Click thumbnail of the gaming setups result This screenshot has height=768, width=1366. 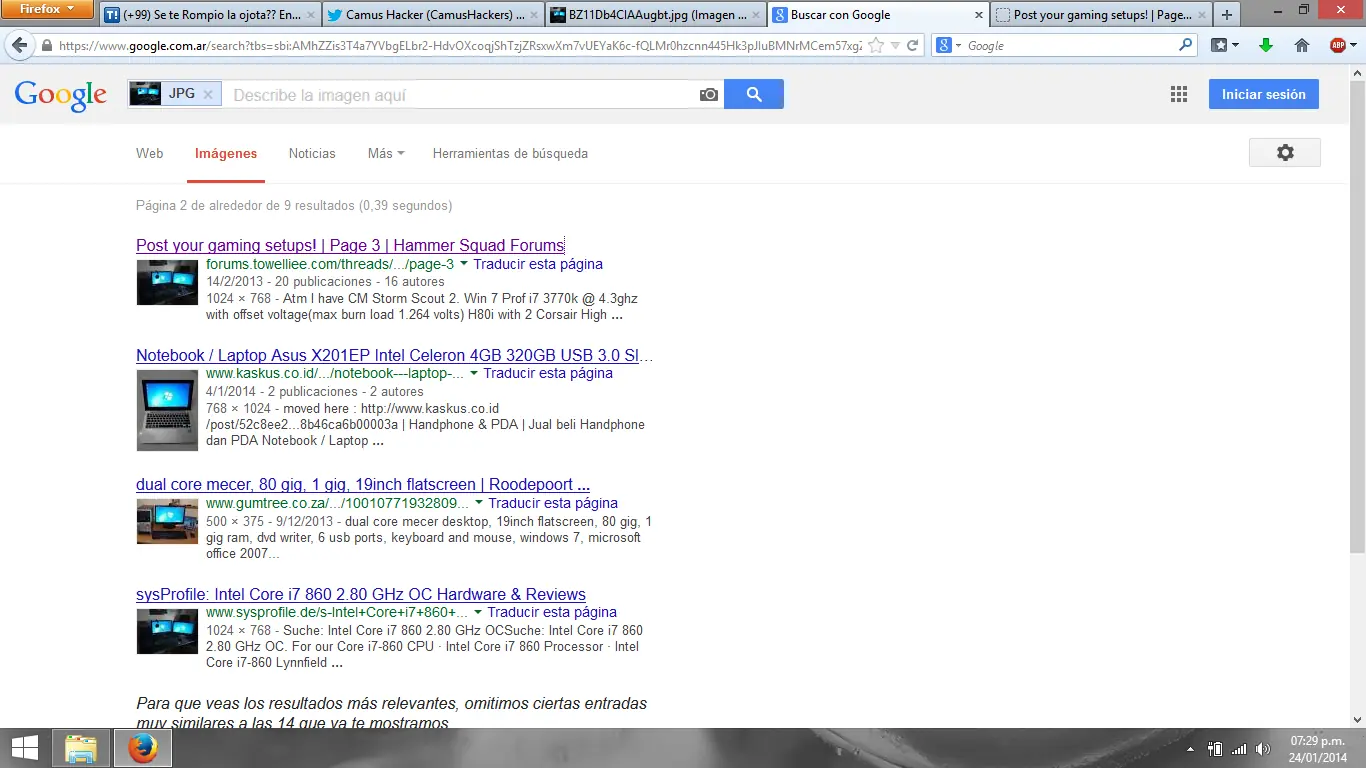[167, 282]
